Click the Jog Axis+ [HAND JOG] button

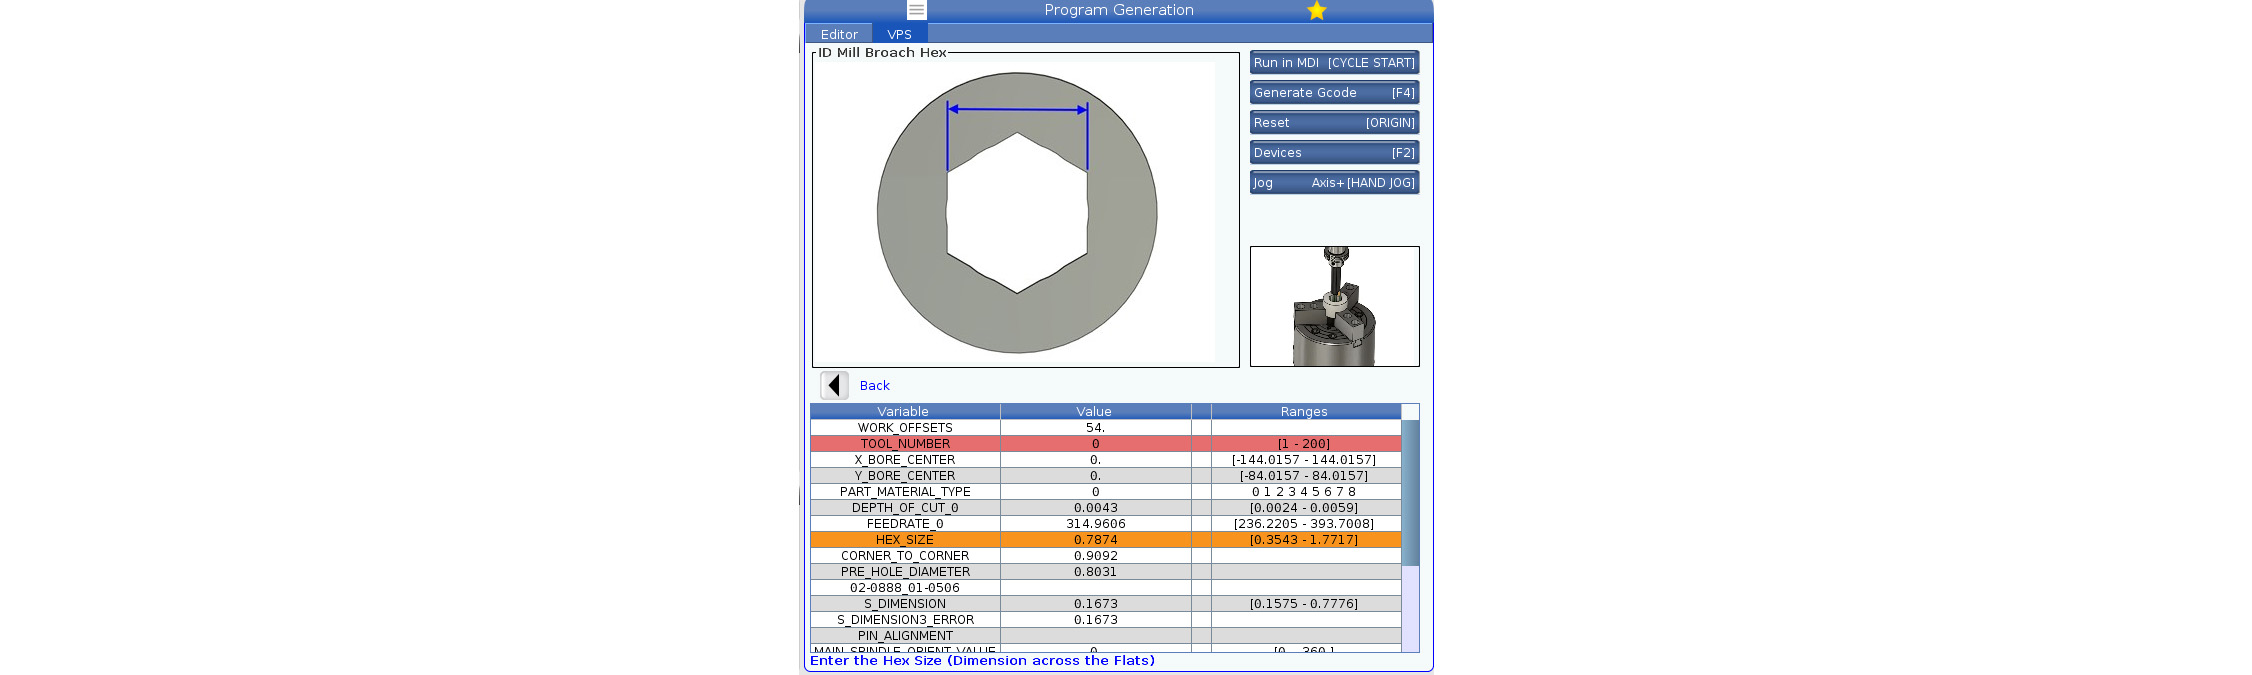click(1334, 182)
